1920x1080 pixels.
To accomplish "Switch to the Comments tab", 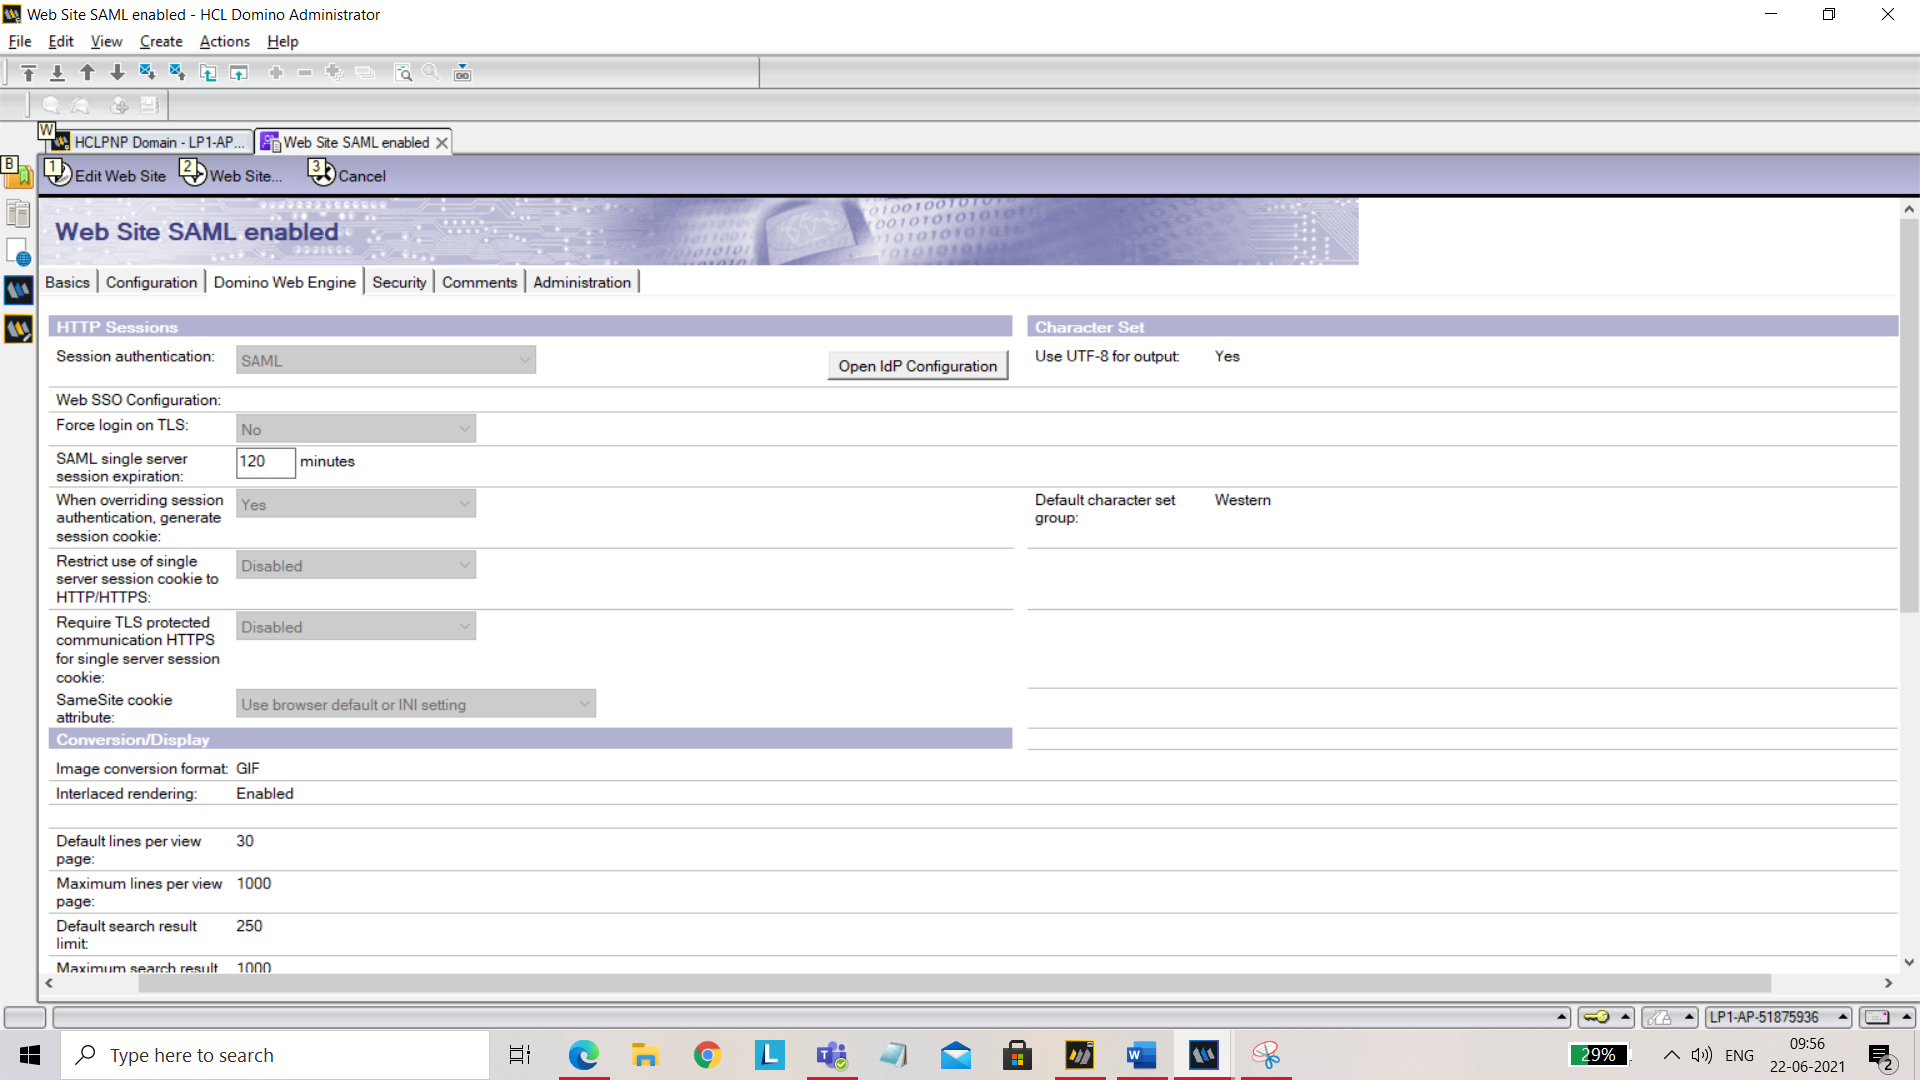I will click(479, 282).
